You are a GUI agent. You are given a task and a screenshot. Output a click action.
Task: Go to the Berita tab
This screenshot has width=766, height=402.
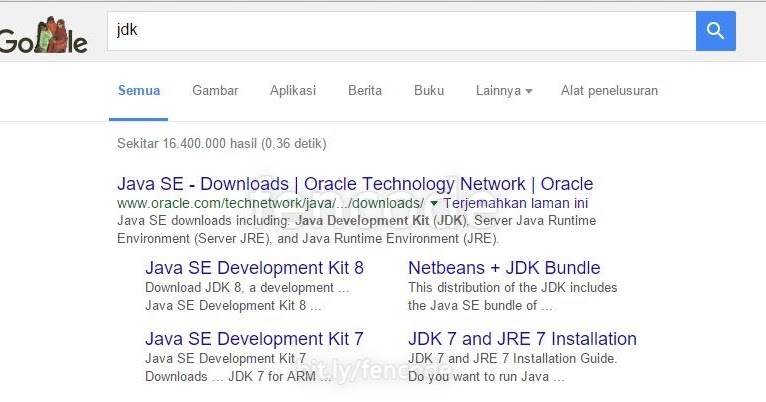[x=365, y=90]
